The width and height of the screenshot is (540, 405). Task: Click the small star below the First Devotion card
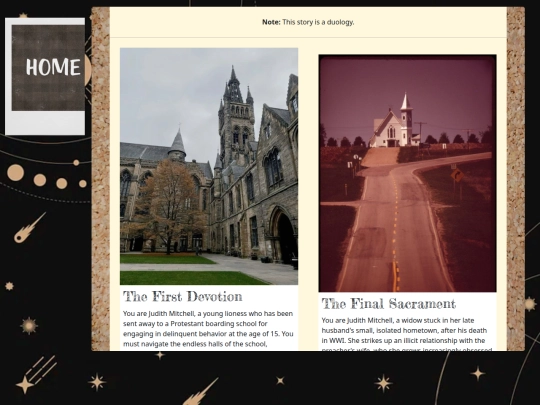coord(159,355)
